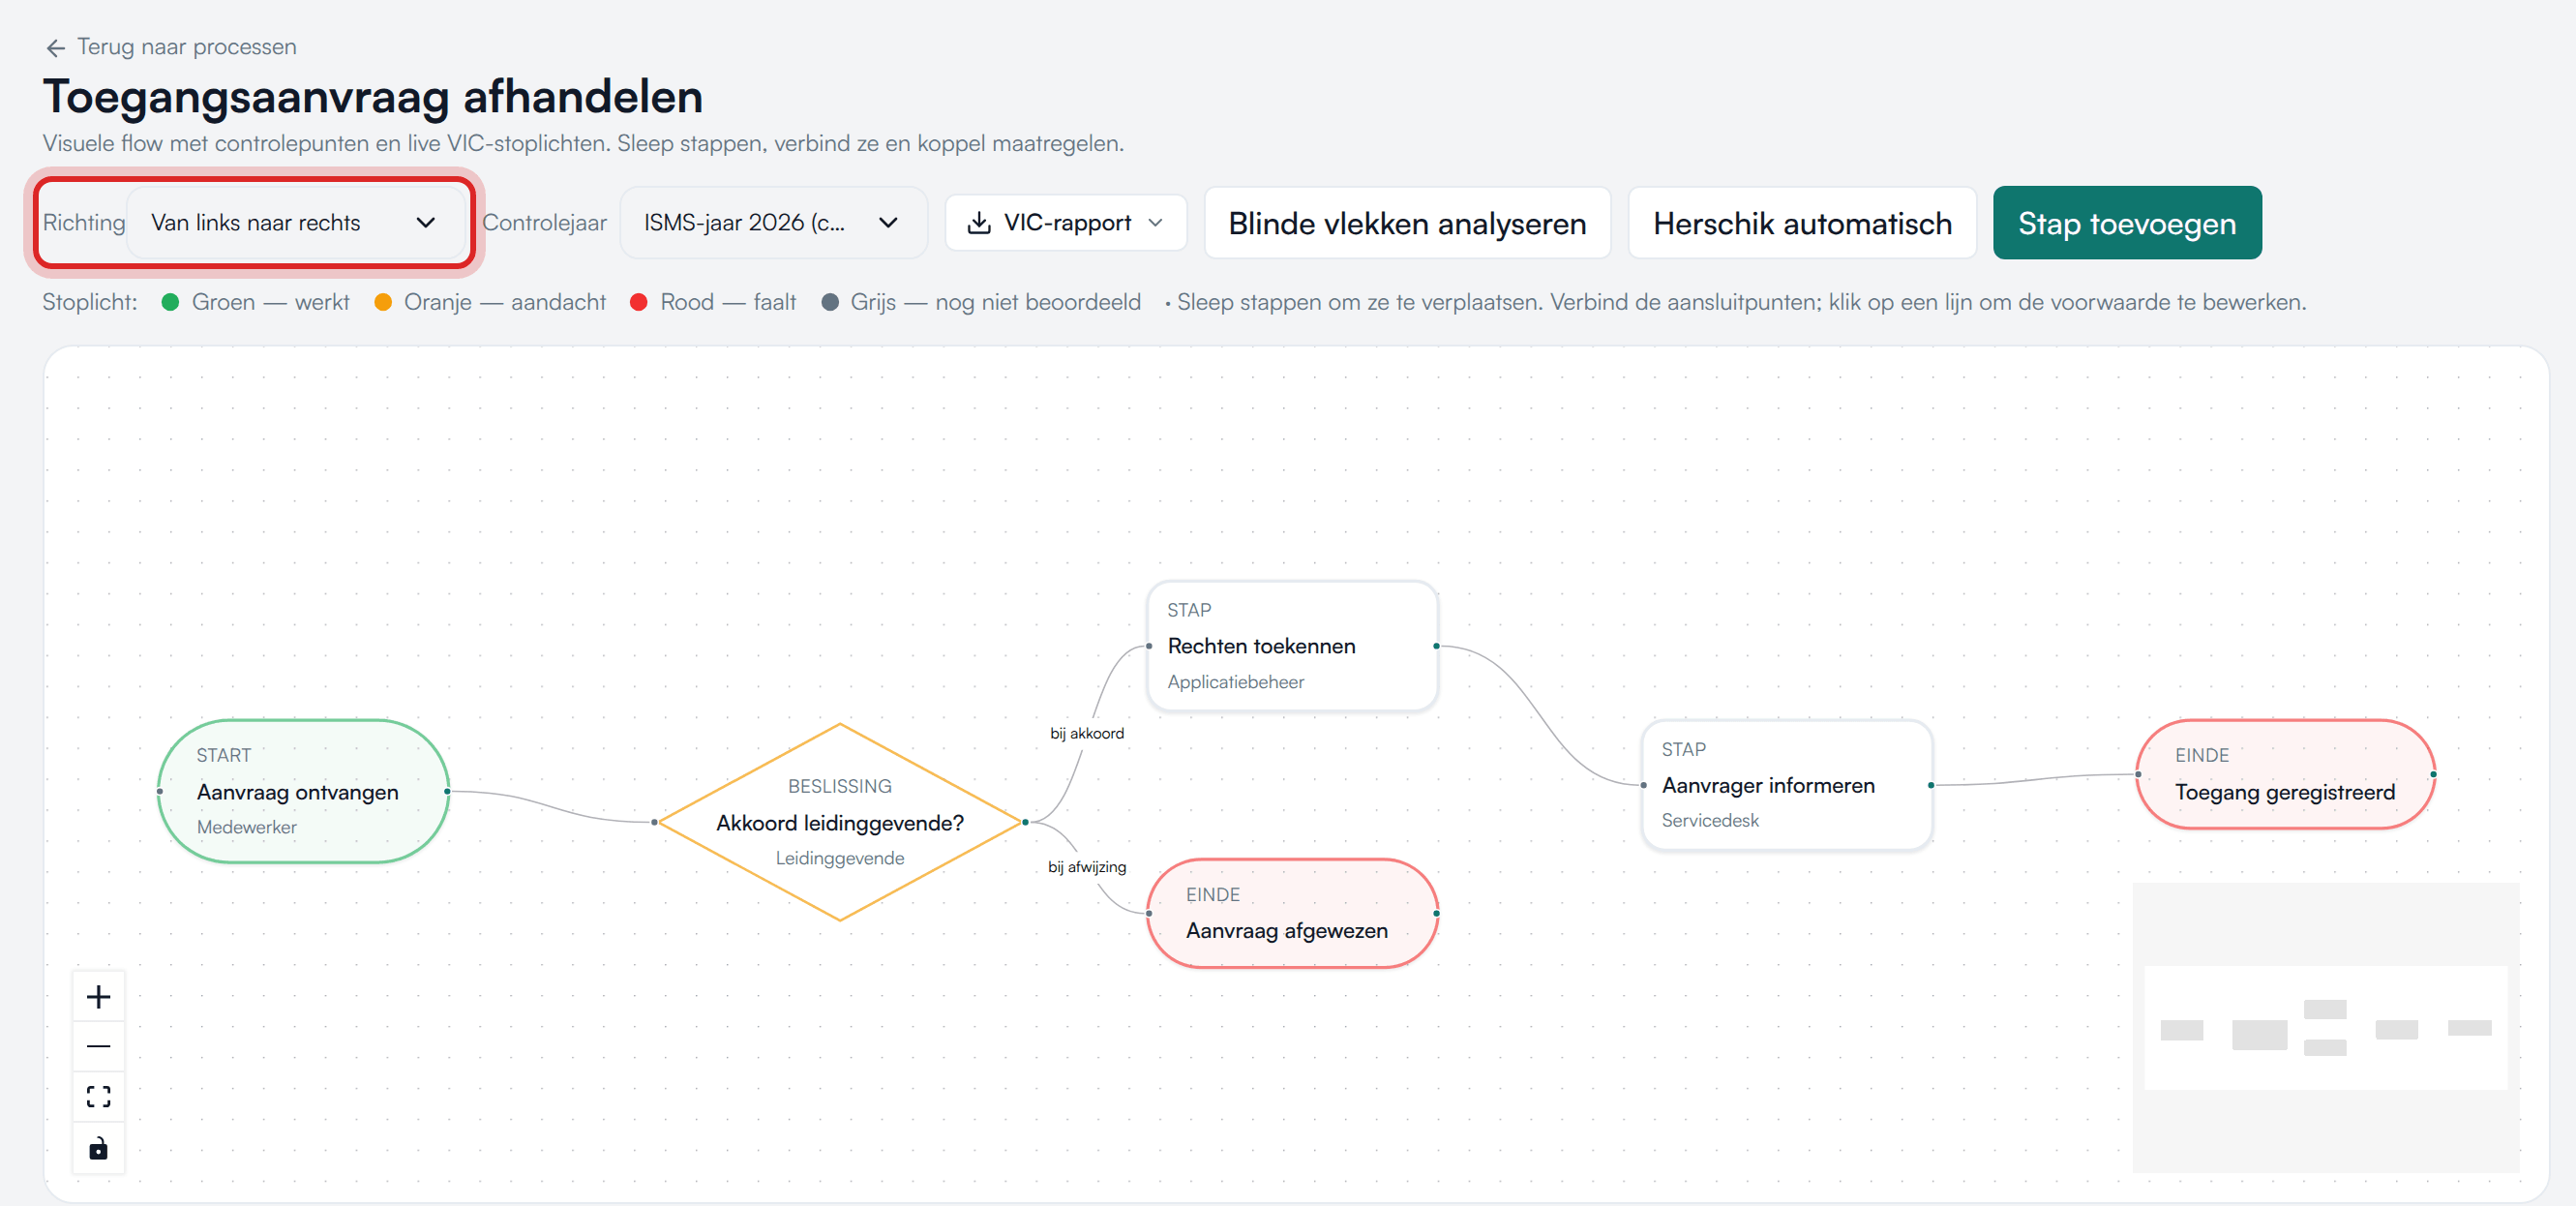Toggle the canvas lock icon
2576x1206 pixels.
point(98,1148)
